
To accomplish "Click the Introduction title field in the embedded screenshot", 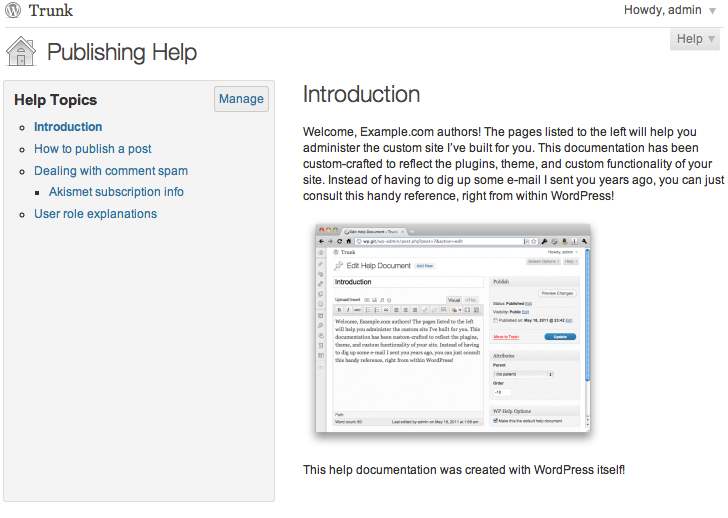I will (407, 283).
